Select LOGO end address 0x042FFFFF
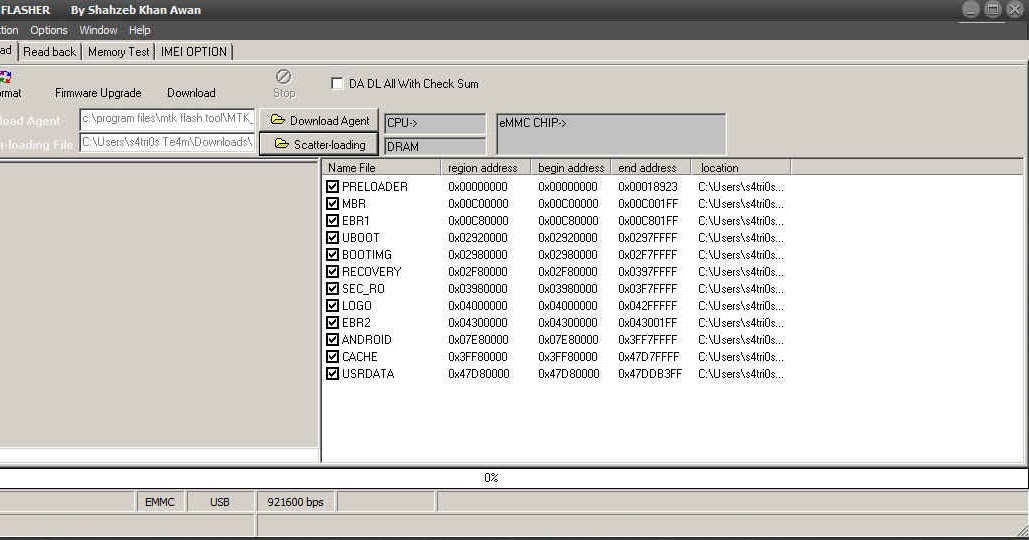The height and width of the screenshot is (540, 1029). (x=648, y=306)
